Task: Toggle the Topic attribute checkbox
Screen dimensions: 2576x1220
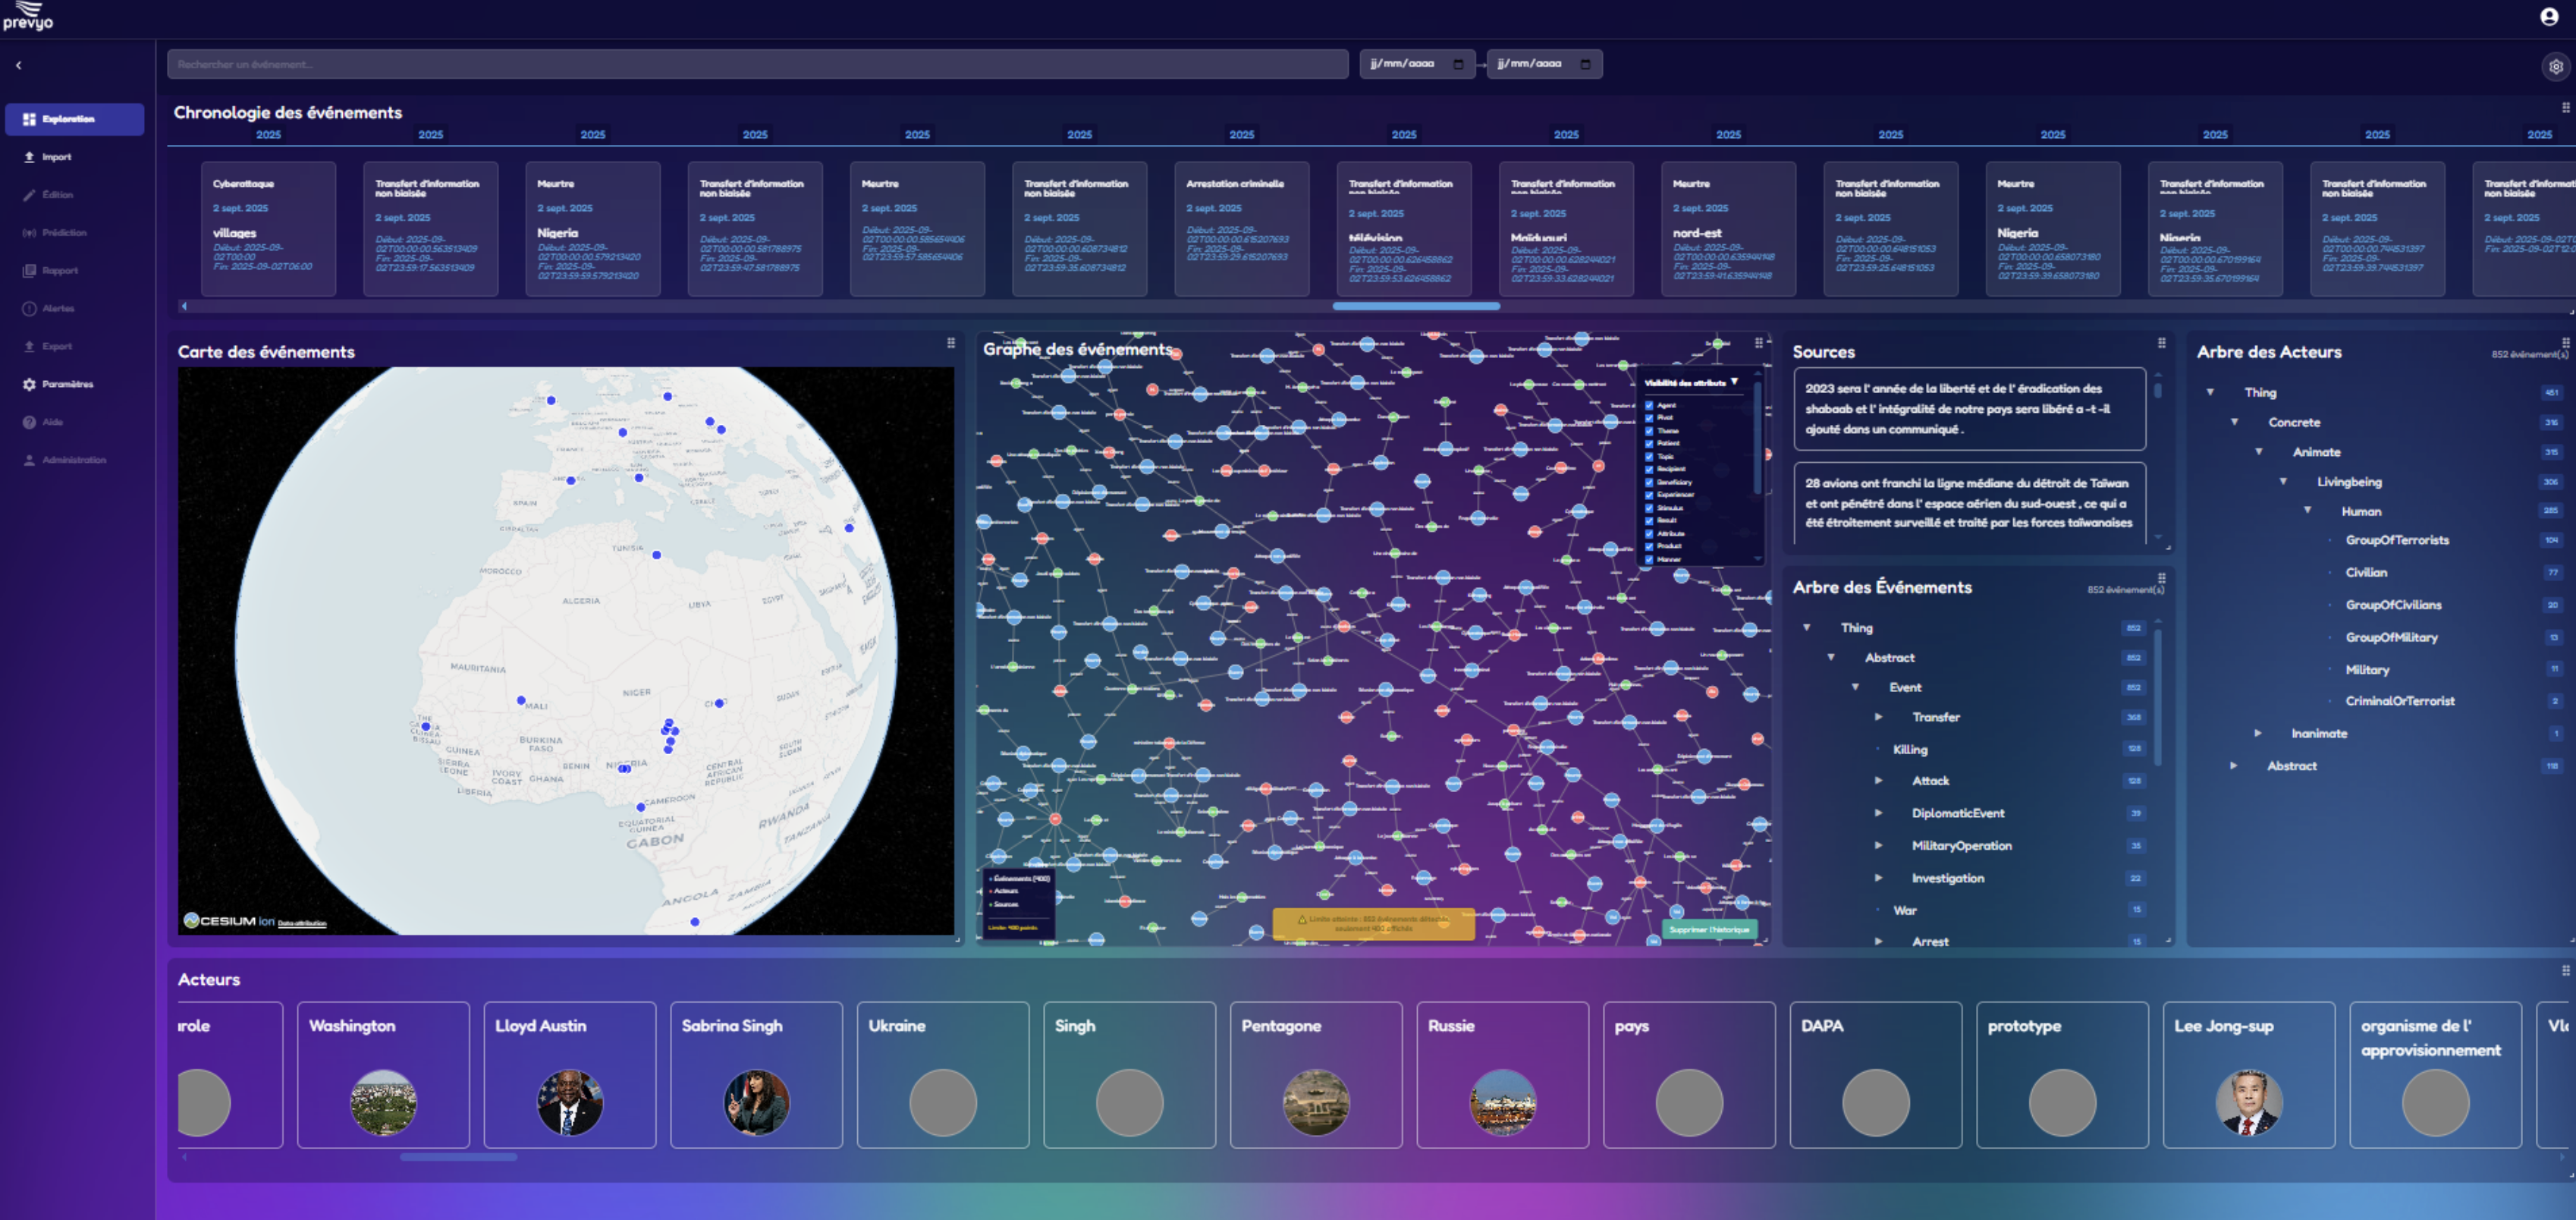Action: coord(1649,456)
